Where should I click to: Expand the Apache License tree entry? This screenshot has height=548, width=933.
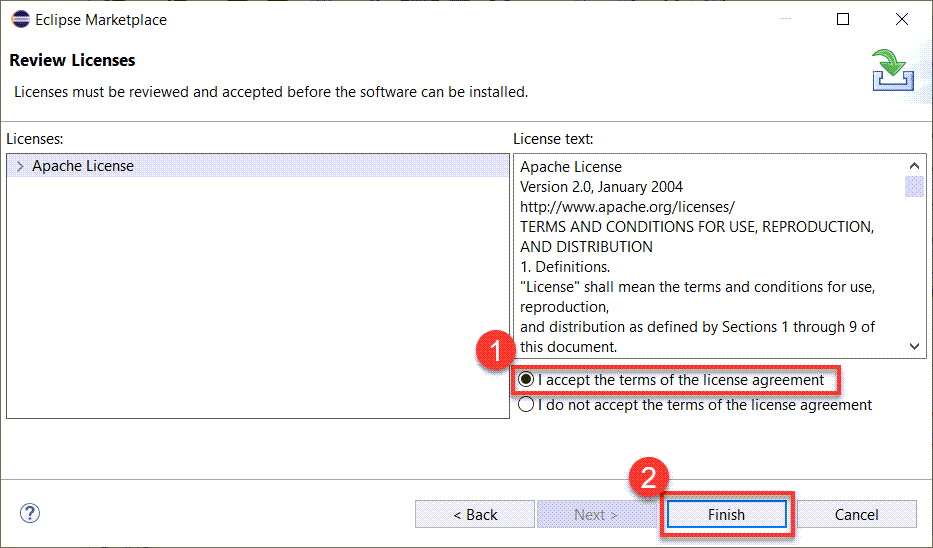[x=20, y=166]
